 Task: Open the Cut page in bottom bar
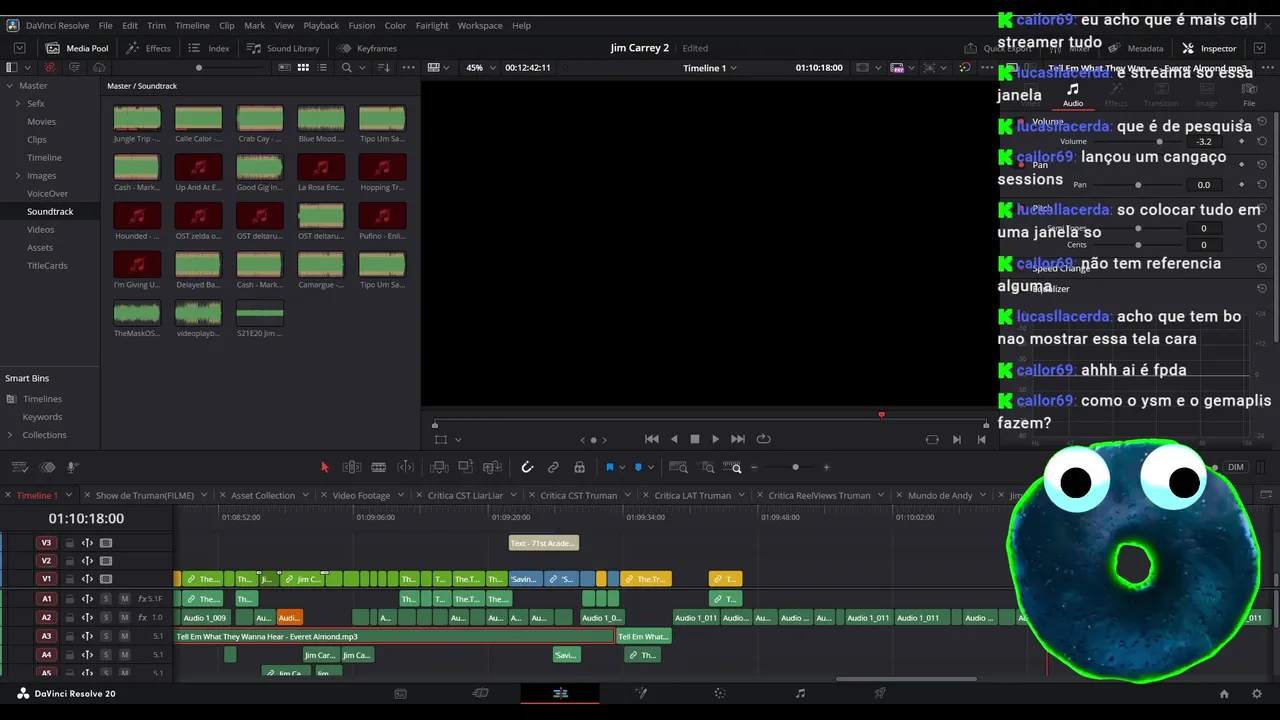pos(480,693)
